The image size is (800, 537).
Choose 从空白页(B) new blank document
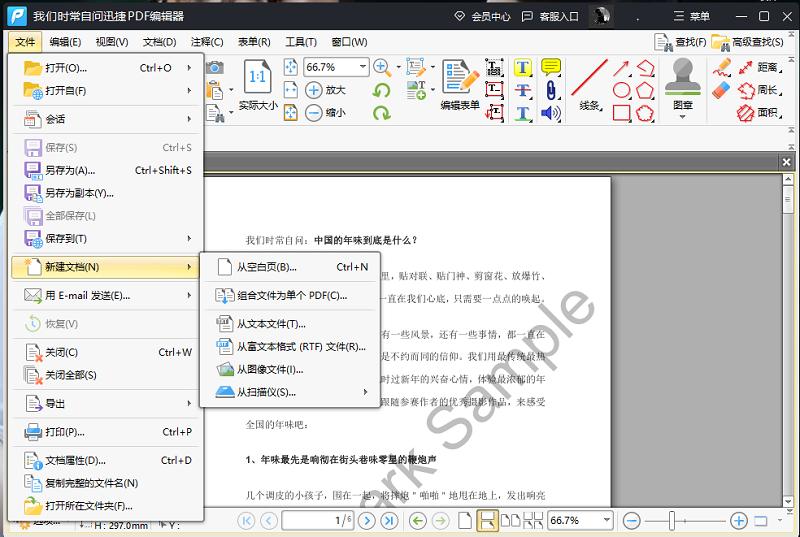292,267
